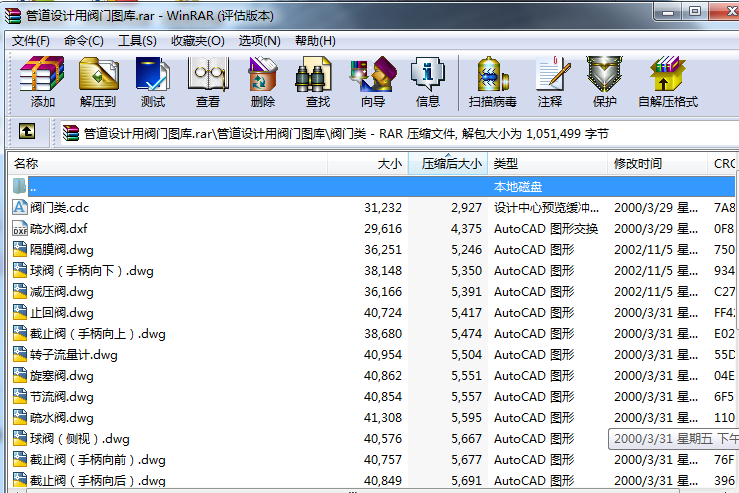Screen dimensions: 739x493
Task: Open the 收藏夹(O) menu
Action: 198,41
